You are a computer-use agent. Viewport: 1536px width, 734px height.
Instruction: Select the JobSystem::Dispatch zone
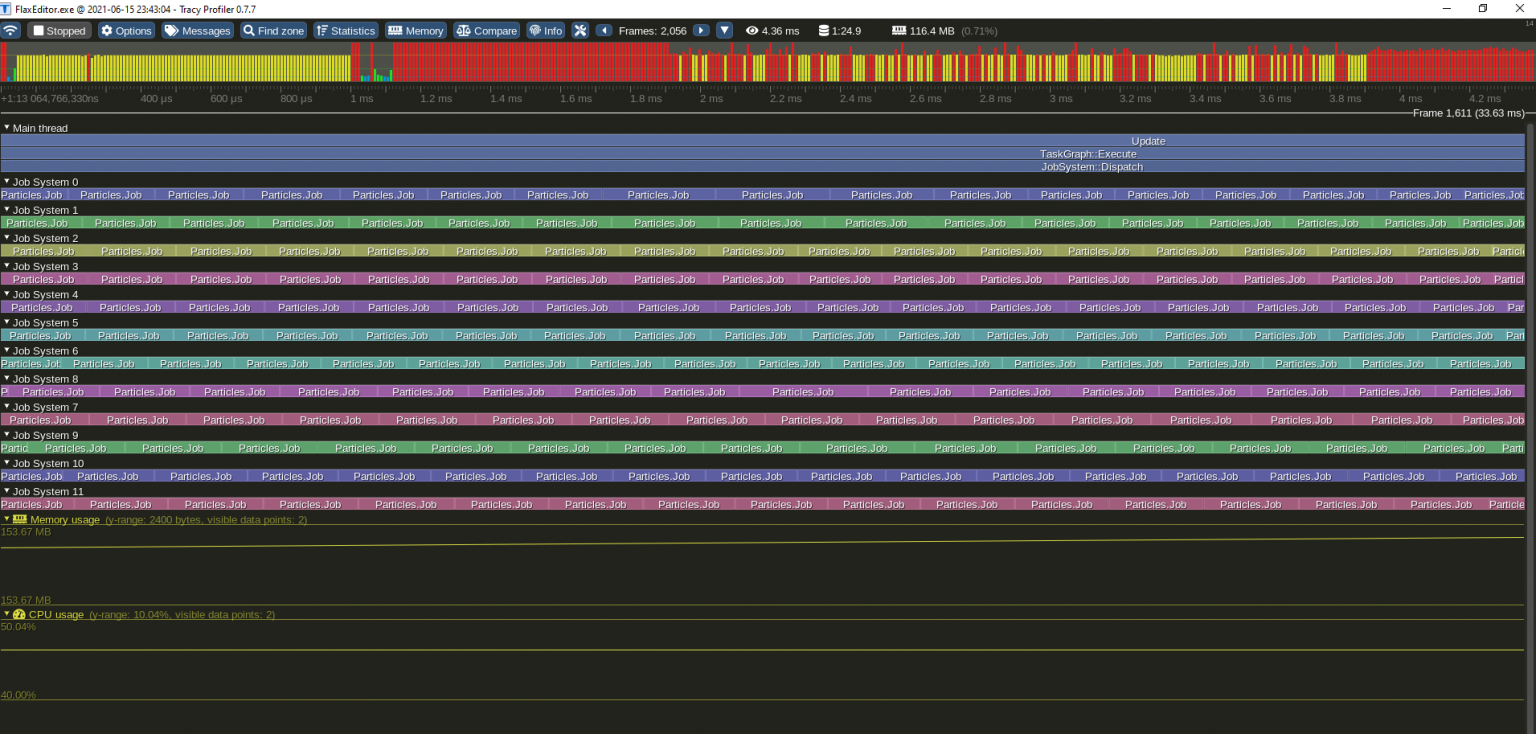762,167
